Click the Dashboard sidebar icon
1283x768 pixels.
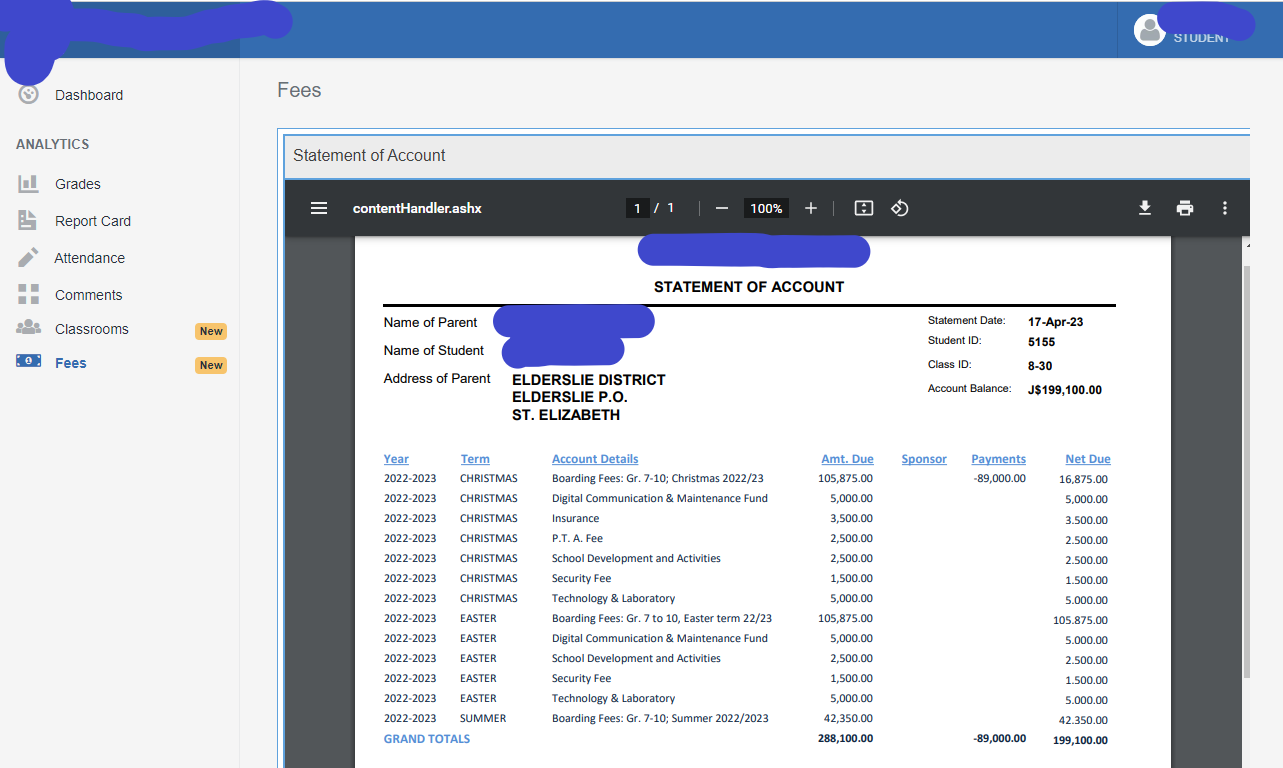click(29, 94)
